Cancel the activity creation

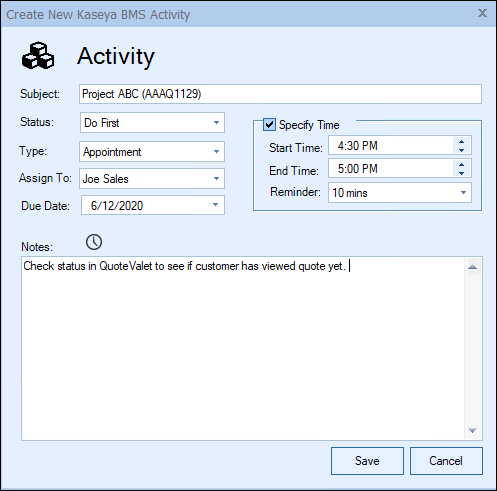point(446,461)
